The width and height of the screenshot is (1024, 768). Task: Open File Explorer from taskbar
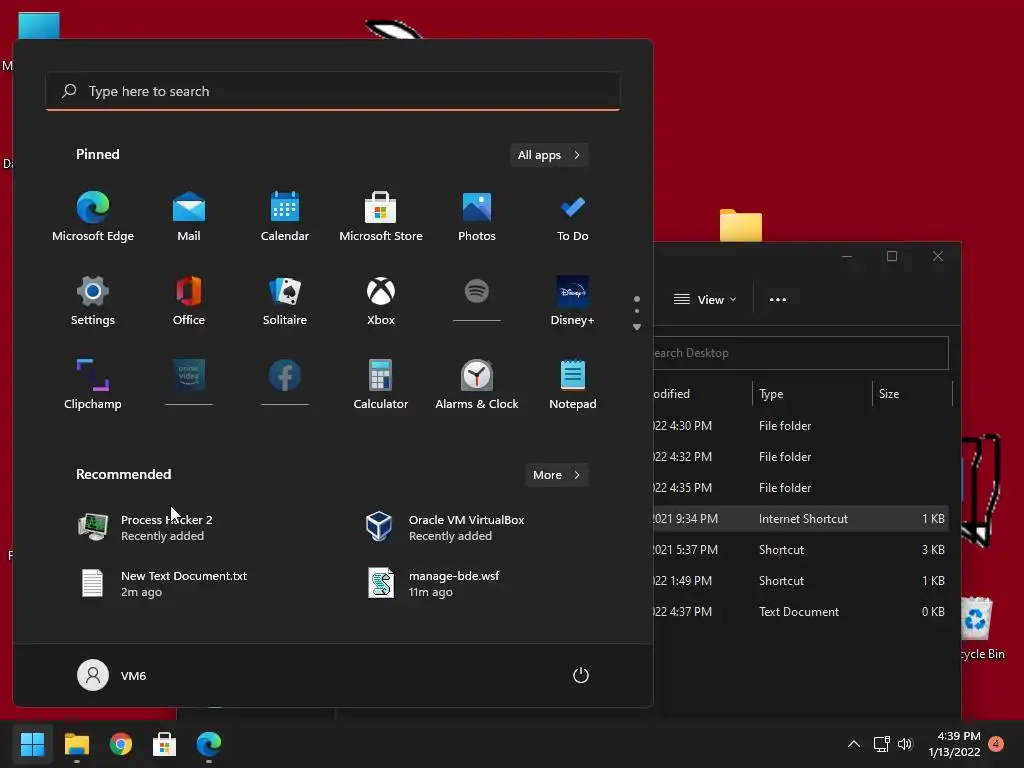pos(76,744)
